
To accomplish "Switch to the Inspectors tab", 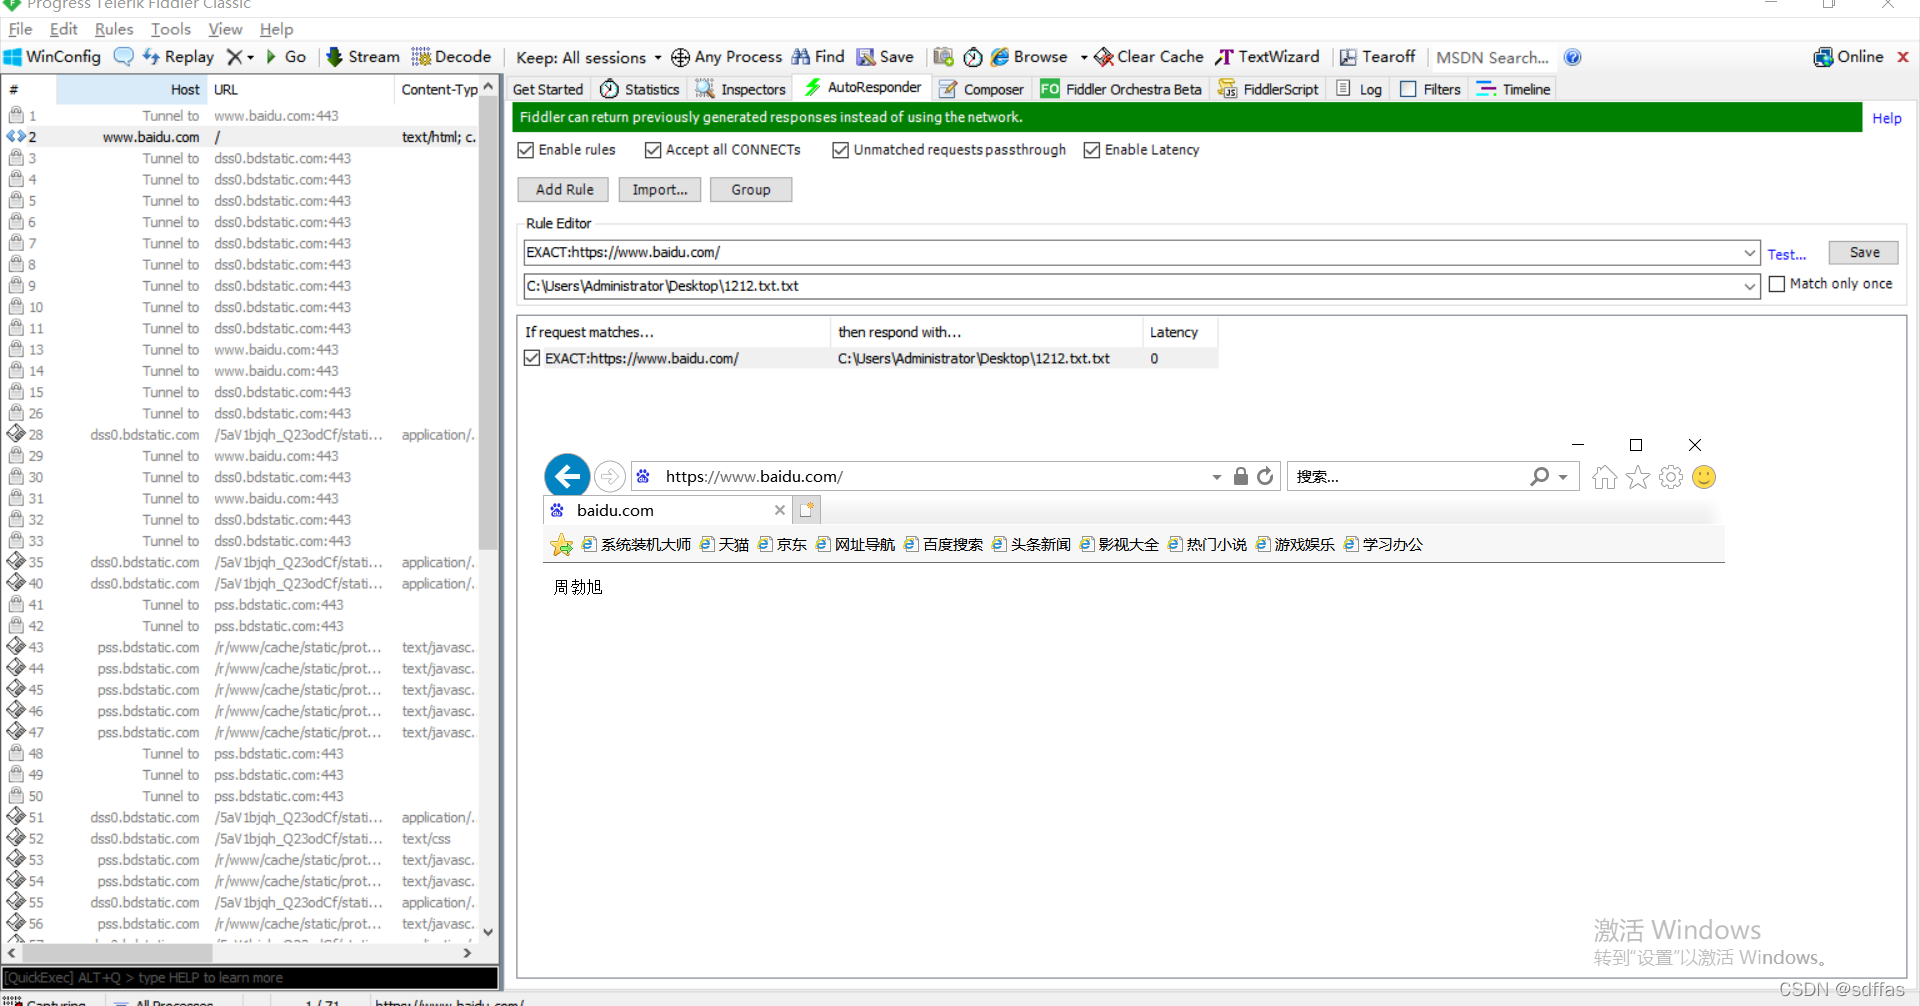I will tap(740, 89).
